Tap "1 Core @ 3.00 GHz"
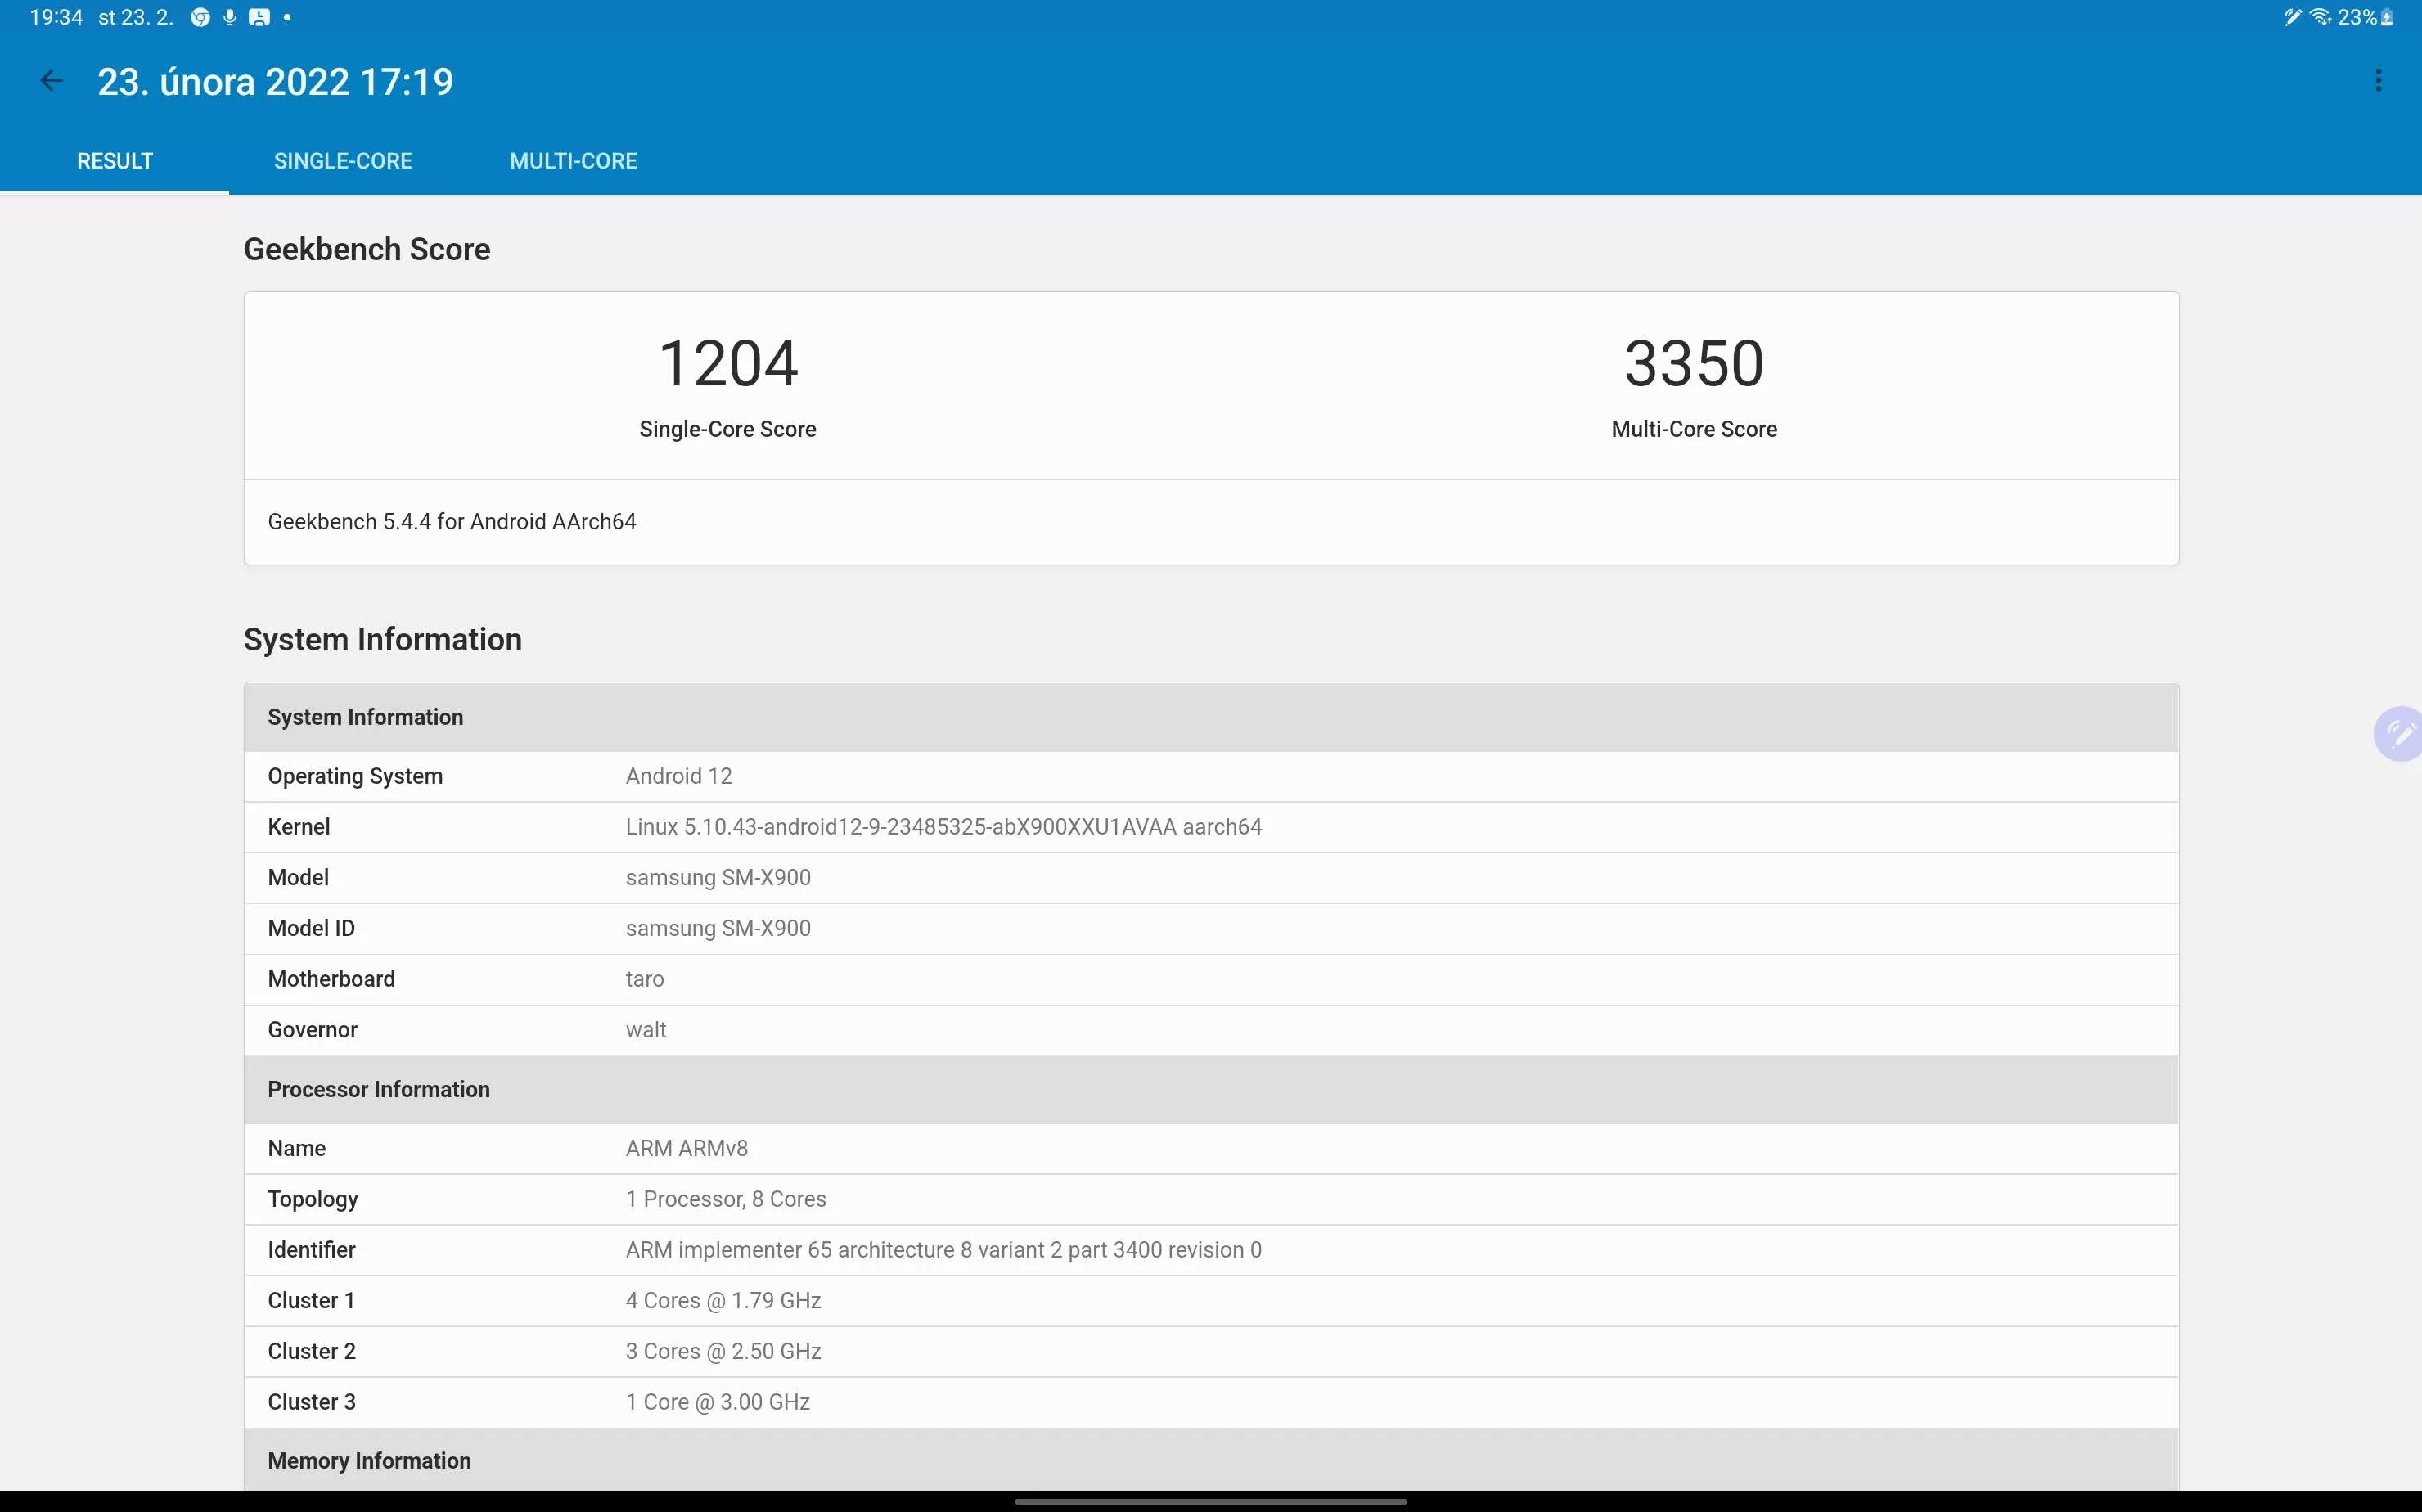The height and width of the screenshot is (1512, 2422). coord(718,1402)
